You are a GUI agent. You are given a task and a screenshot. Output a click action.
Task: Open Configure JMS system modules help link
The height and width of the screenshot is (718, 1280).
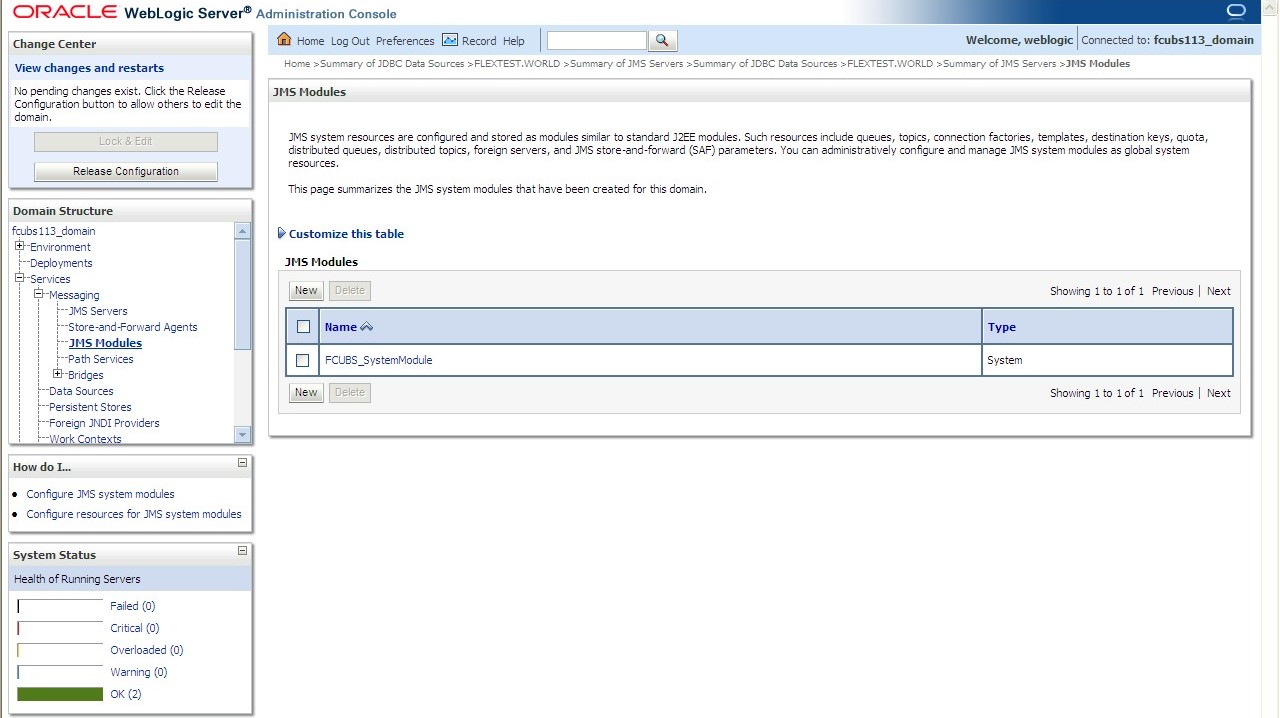(x=100, y=494)
